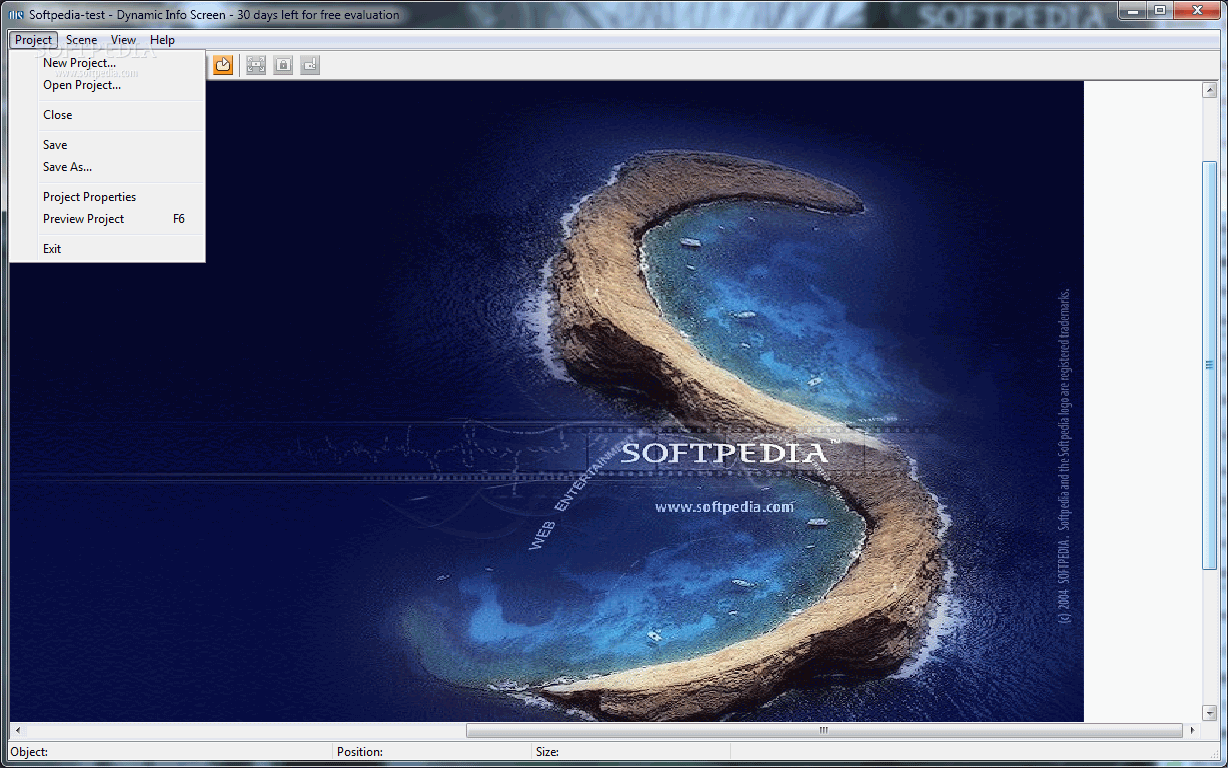Choose Open Project... from the menu
The height and width of the screenshot is (768, 1228).
107,85
